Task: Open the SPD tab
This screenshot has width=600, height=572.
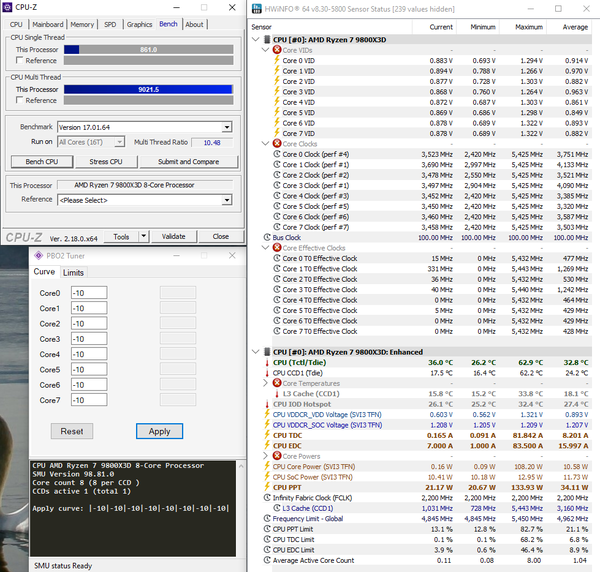Action: (110, 24)
